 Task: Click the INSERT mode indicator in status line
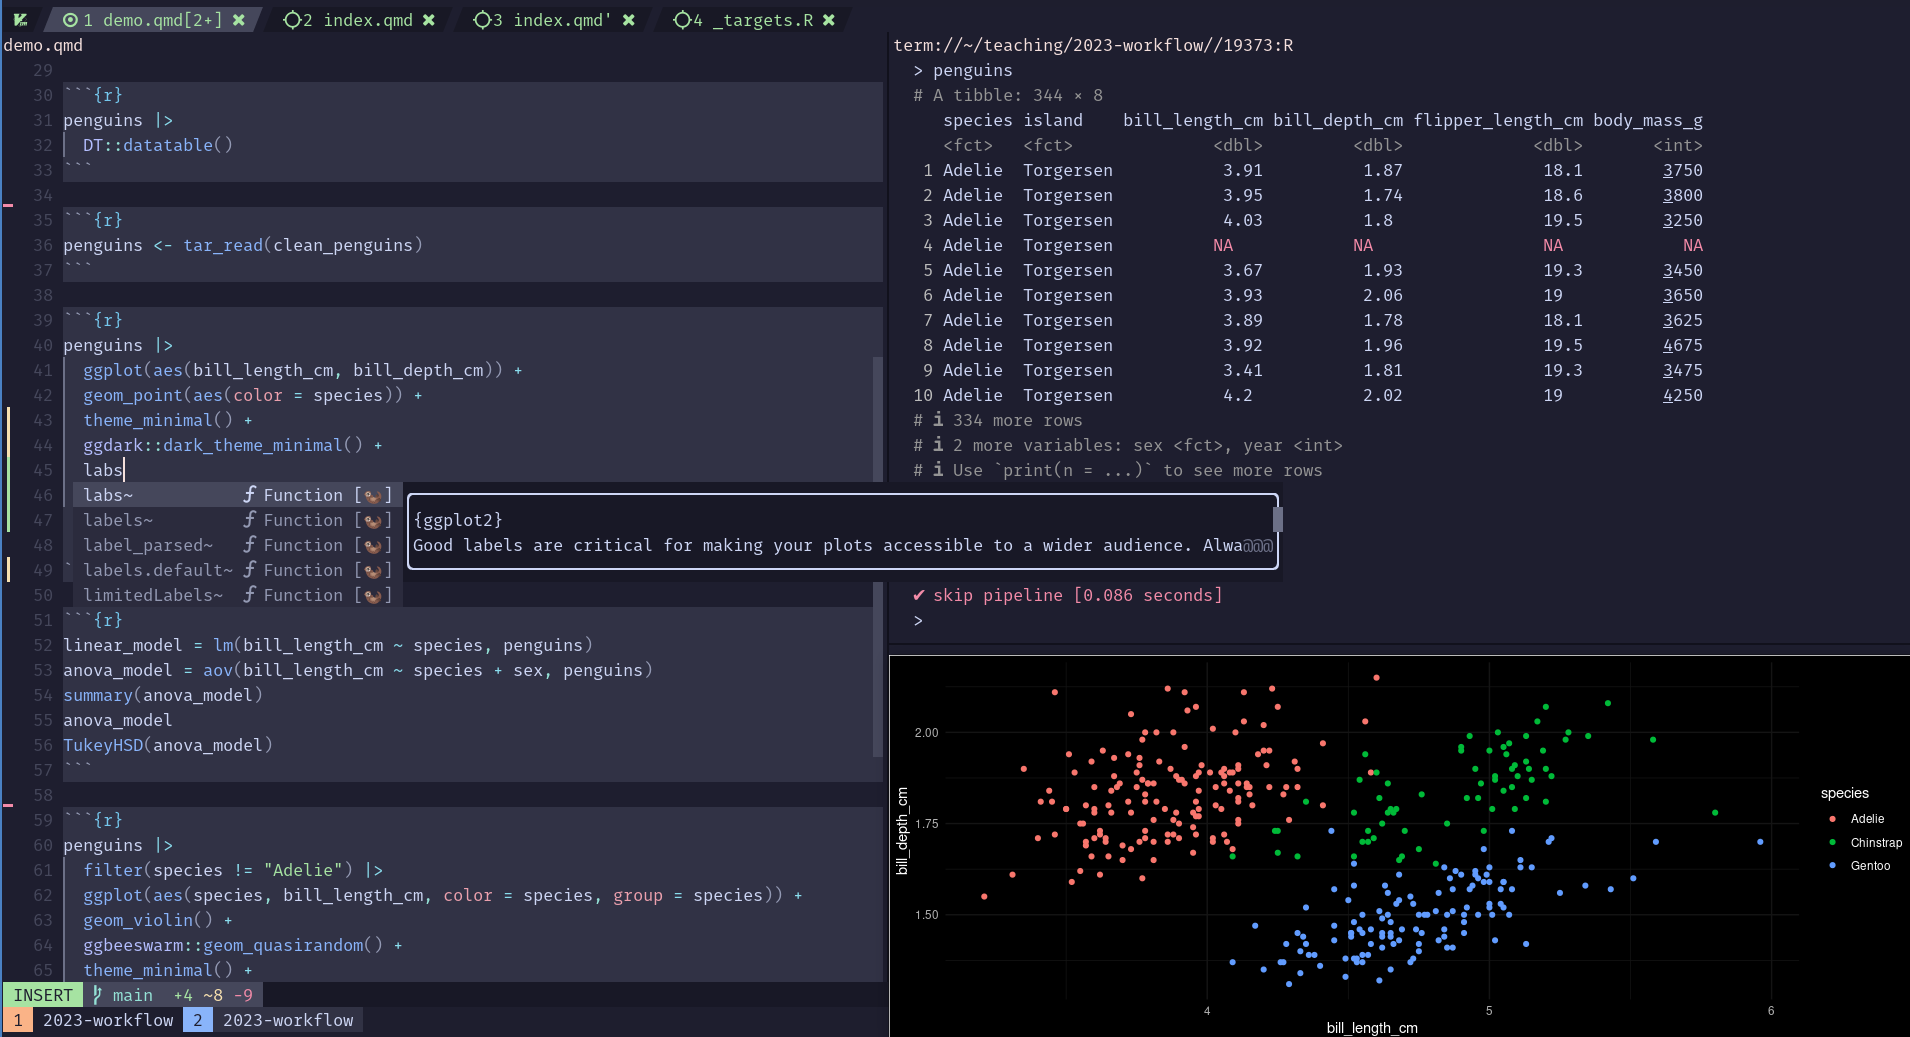[x=43, y=995]
